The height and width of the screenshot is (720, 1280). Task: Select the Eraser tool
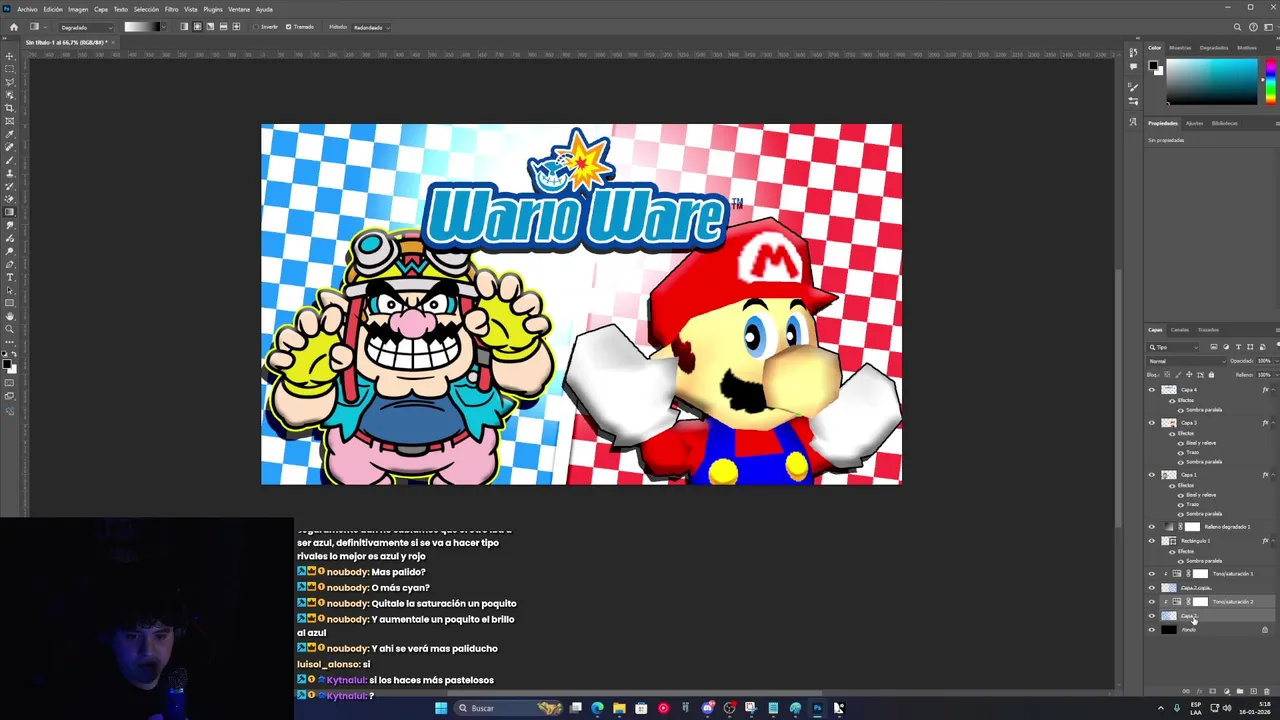pyautogui.click(x=10, y=199)
